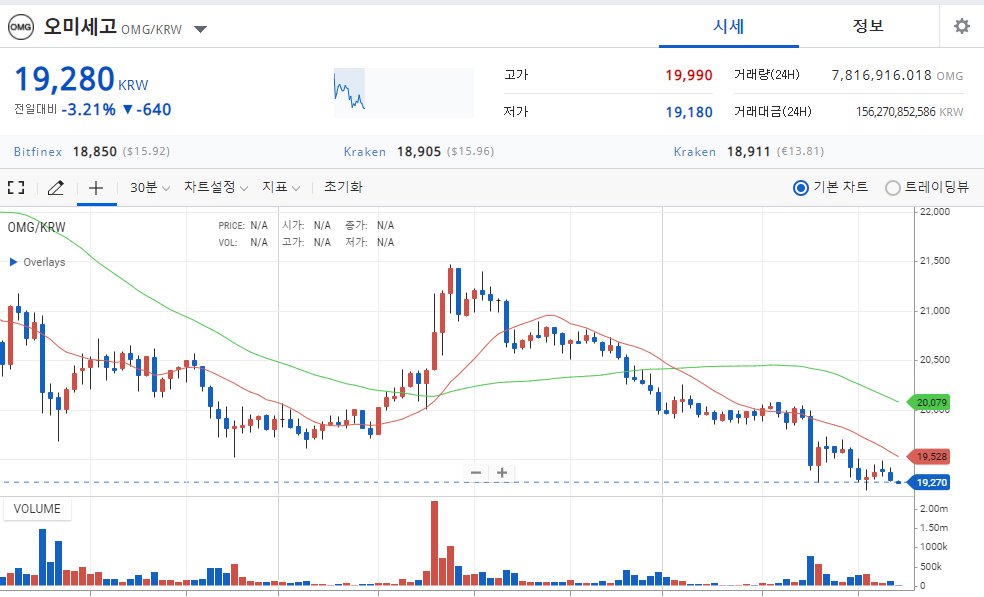This screenshot has height=597, width=984.
Task: Activate the crosshair plus tool
Action: [x=96, y=187]
